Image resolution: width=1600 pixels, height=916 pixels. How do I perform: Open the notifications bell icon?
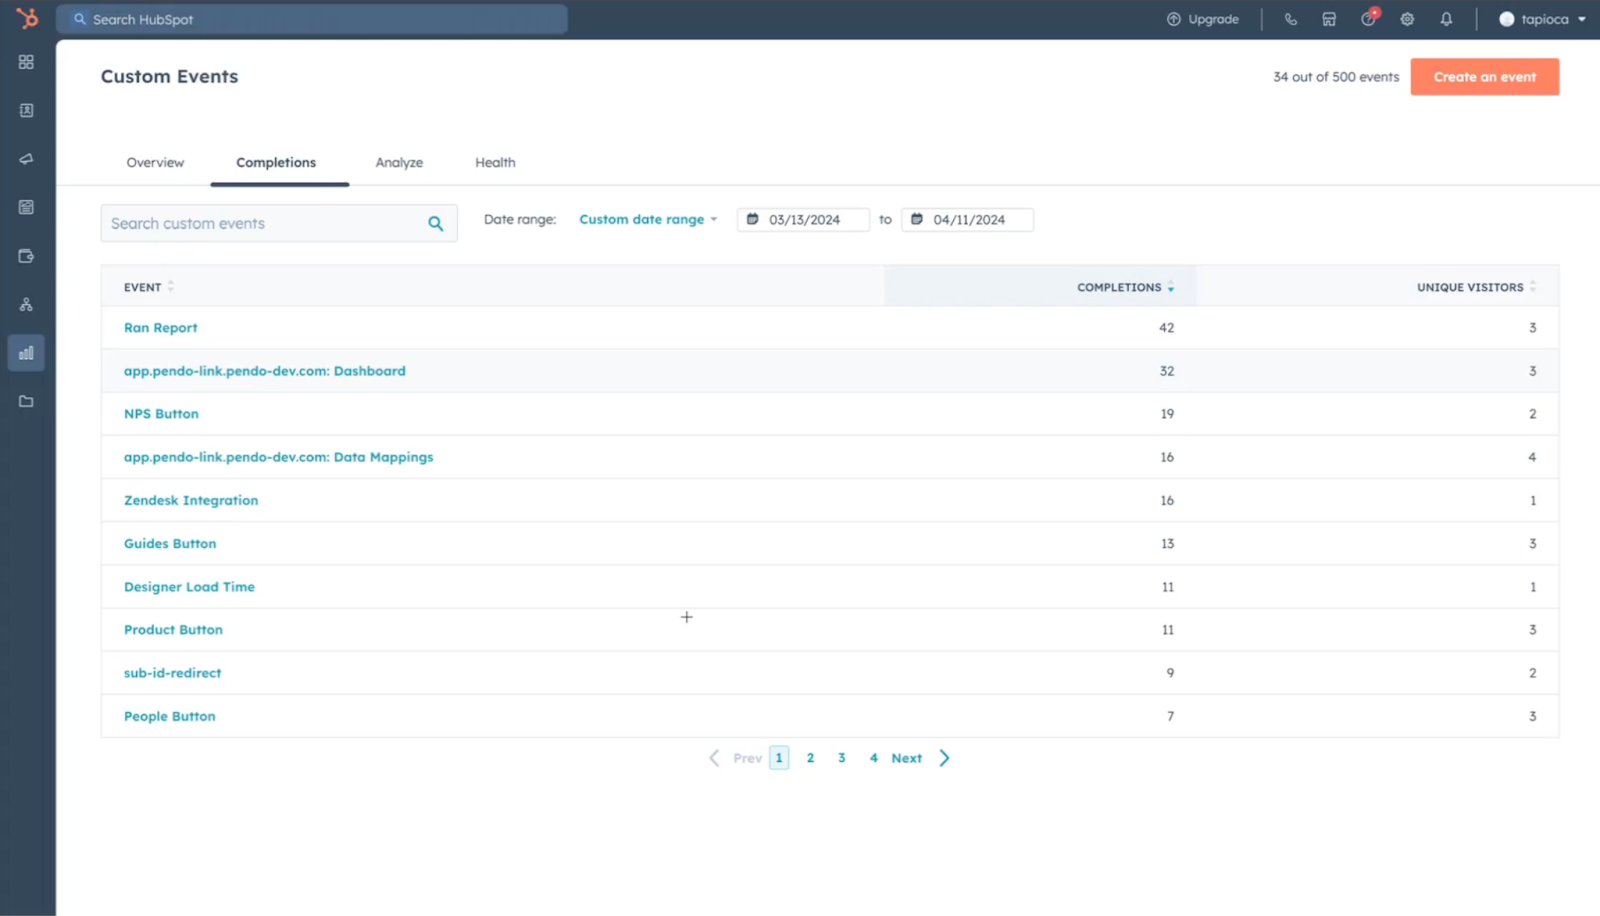point(1446,19)
